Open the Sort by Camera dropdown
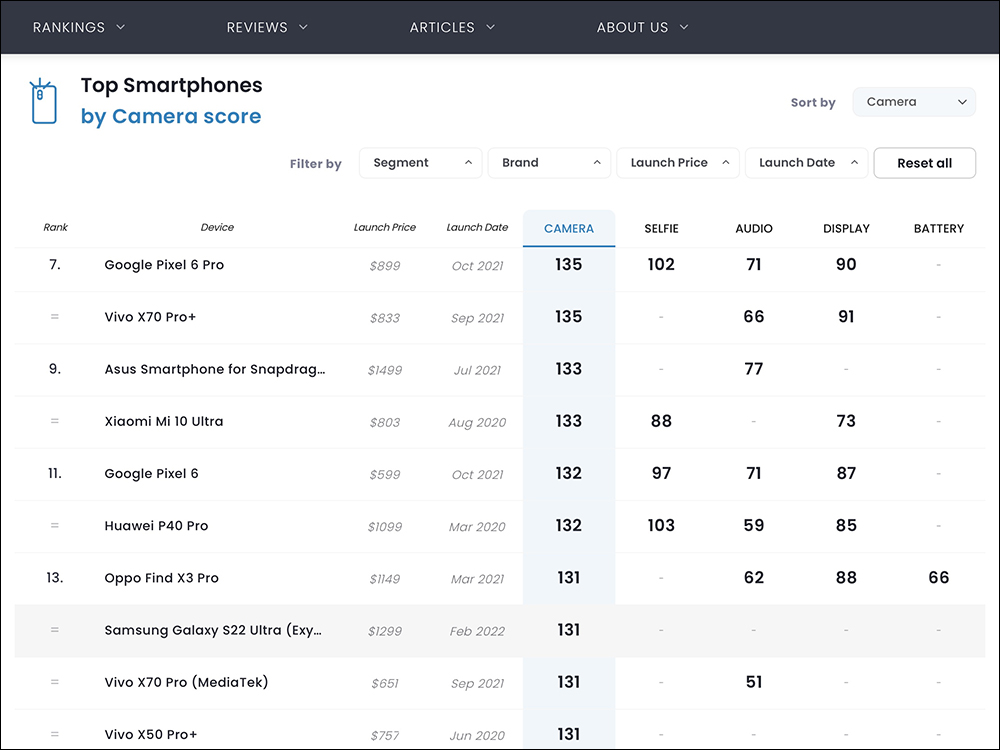This screenshot has width=1000, height=750. [x=913, y=102]
